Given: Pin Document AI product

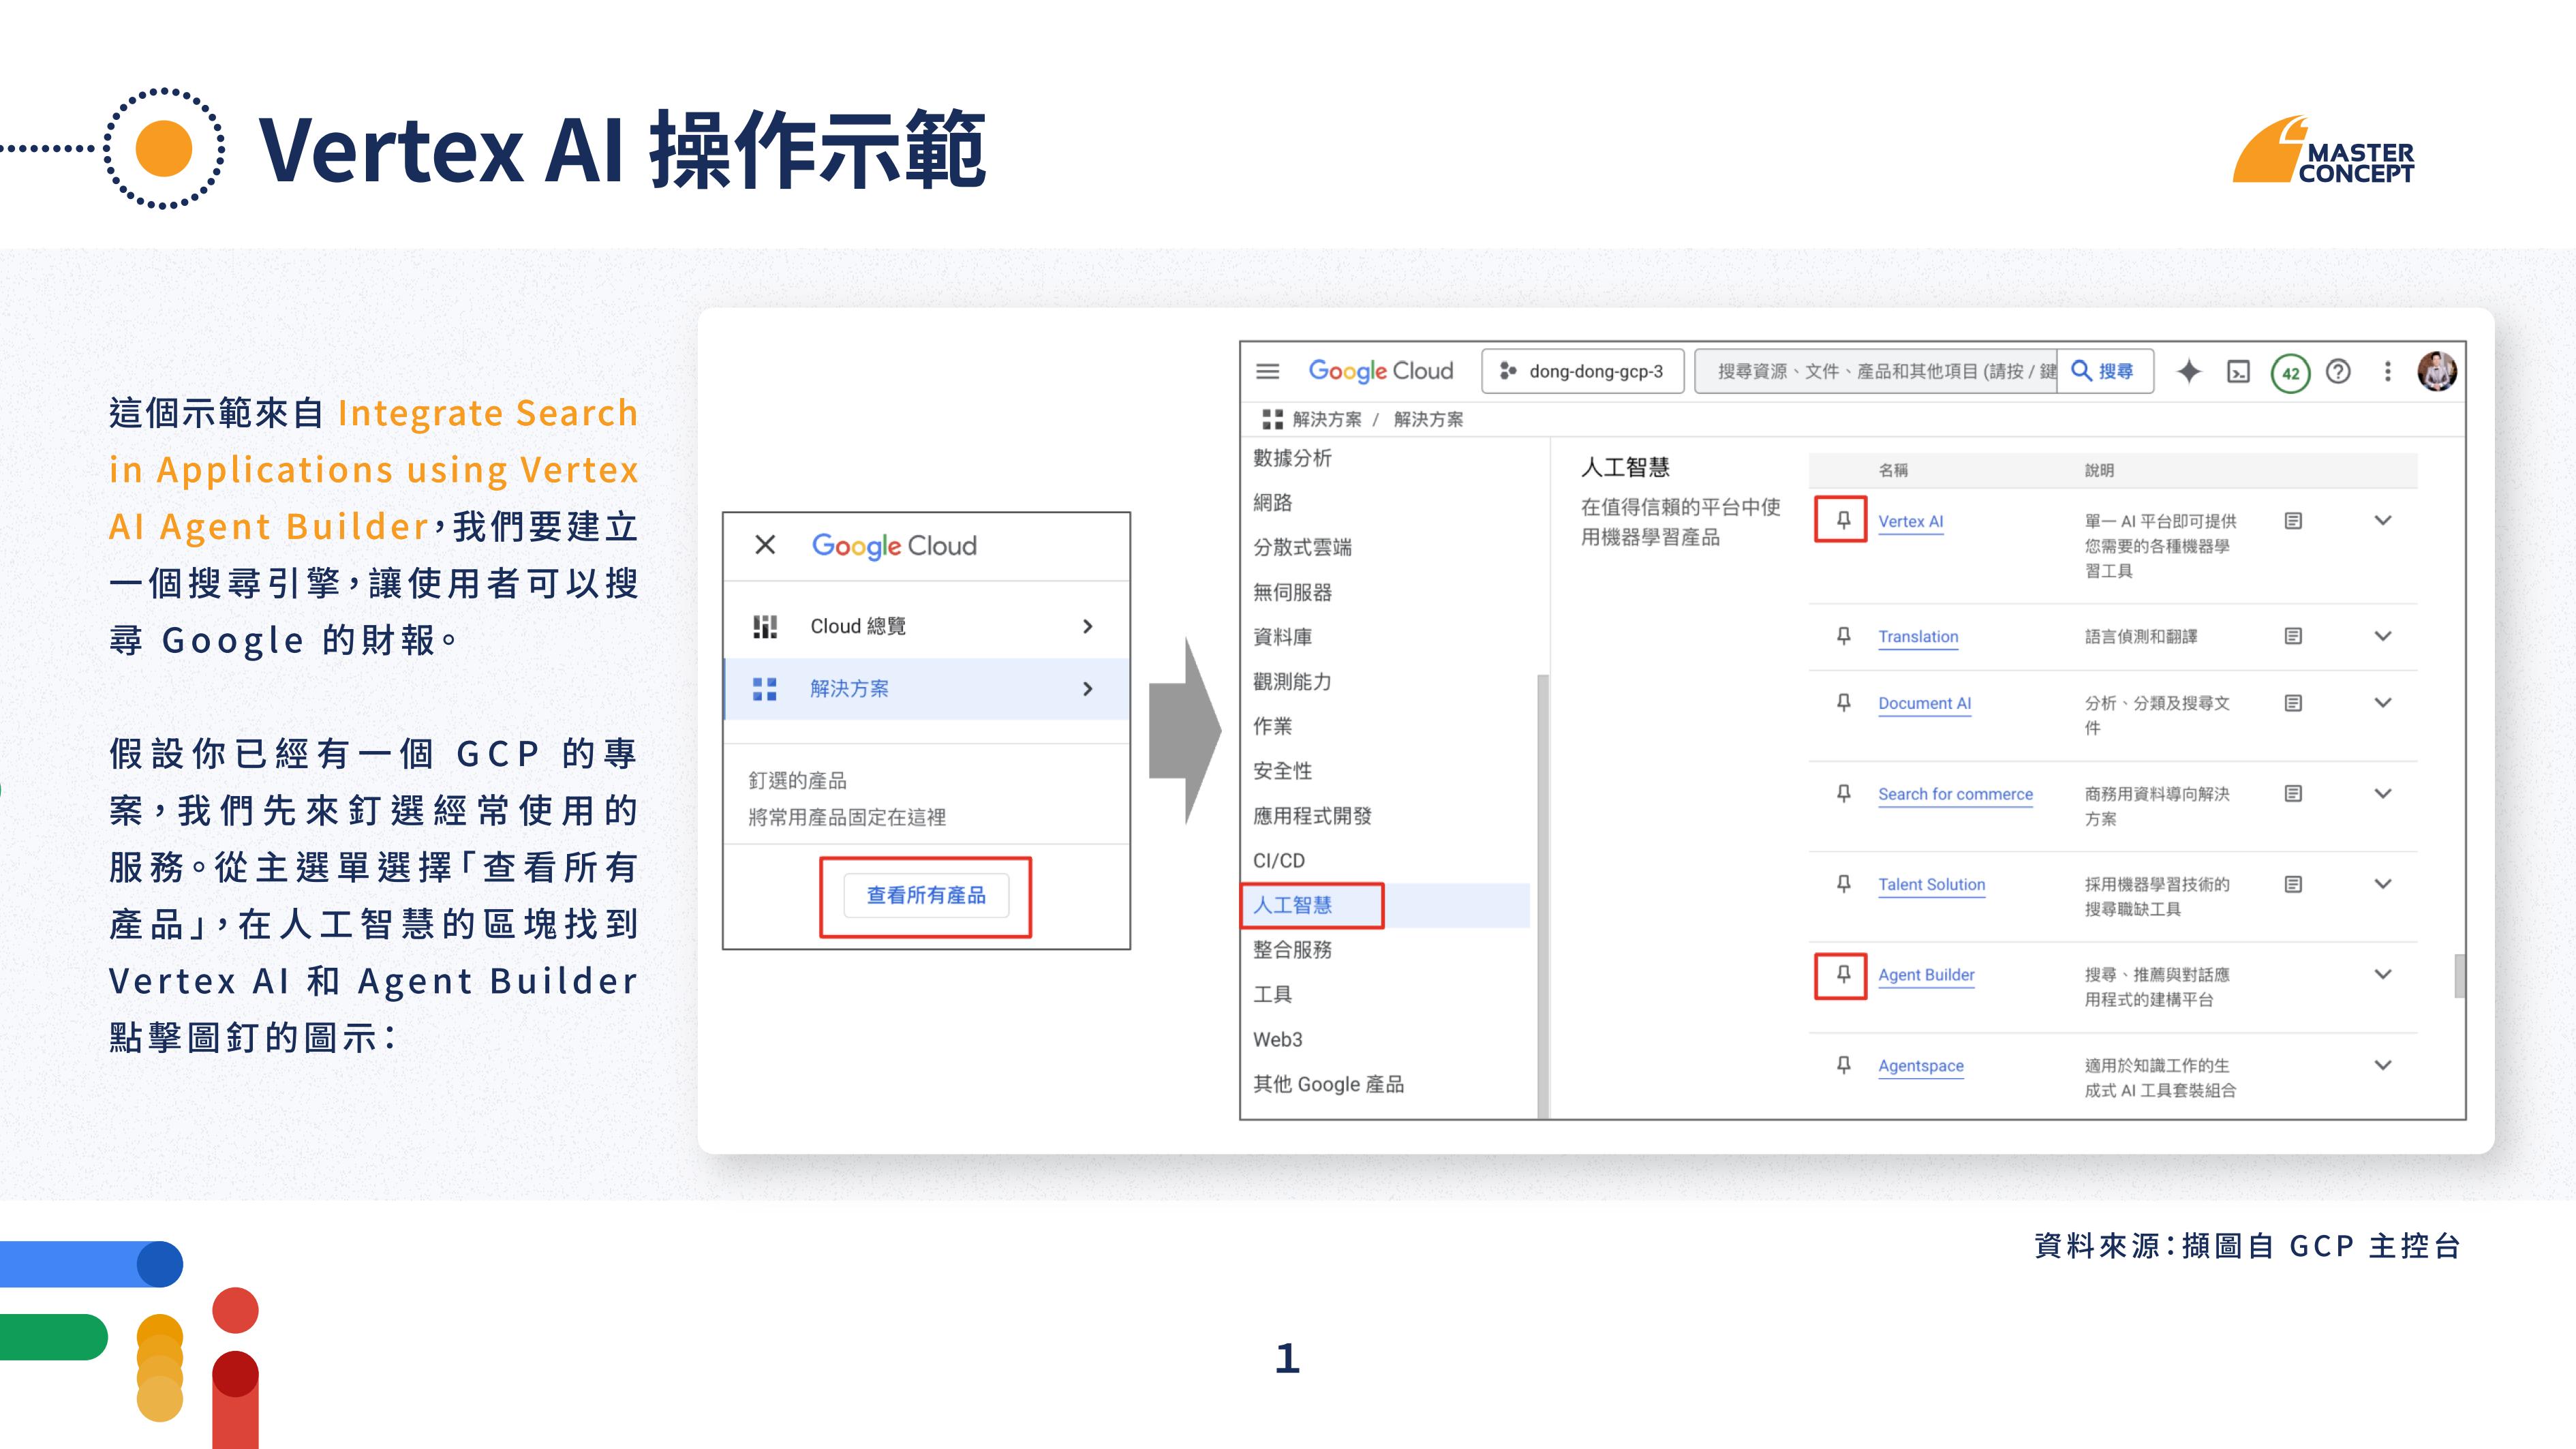Looking at the screenshot, I should [1843, 703].
